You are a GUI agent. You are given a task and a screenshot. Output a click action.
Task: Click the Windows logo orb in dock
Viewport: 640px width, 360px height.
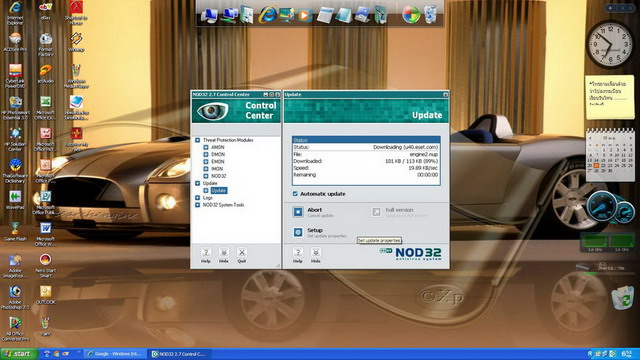[x=411, y=15]
